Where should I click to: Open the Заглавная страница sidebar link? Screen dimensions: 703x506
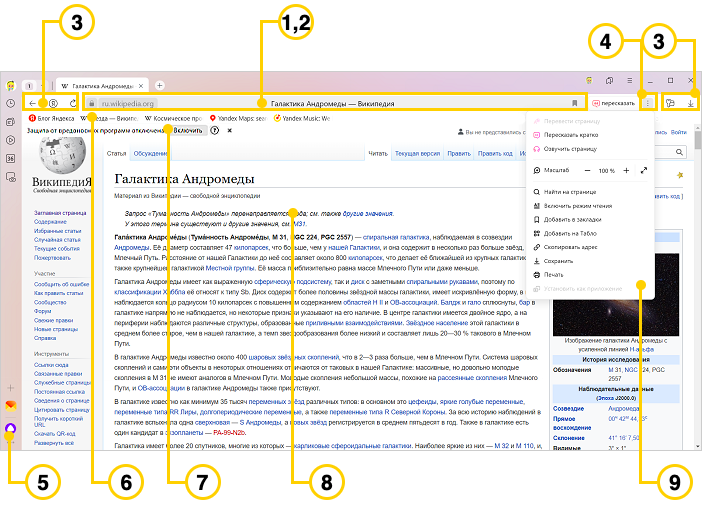click(x=60, y=213)
